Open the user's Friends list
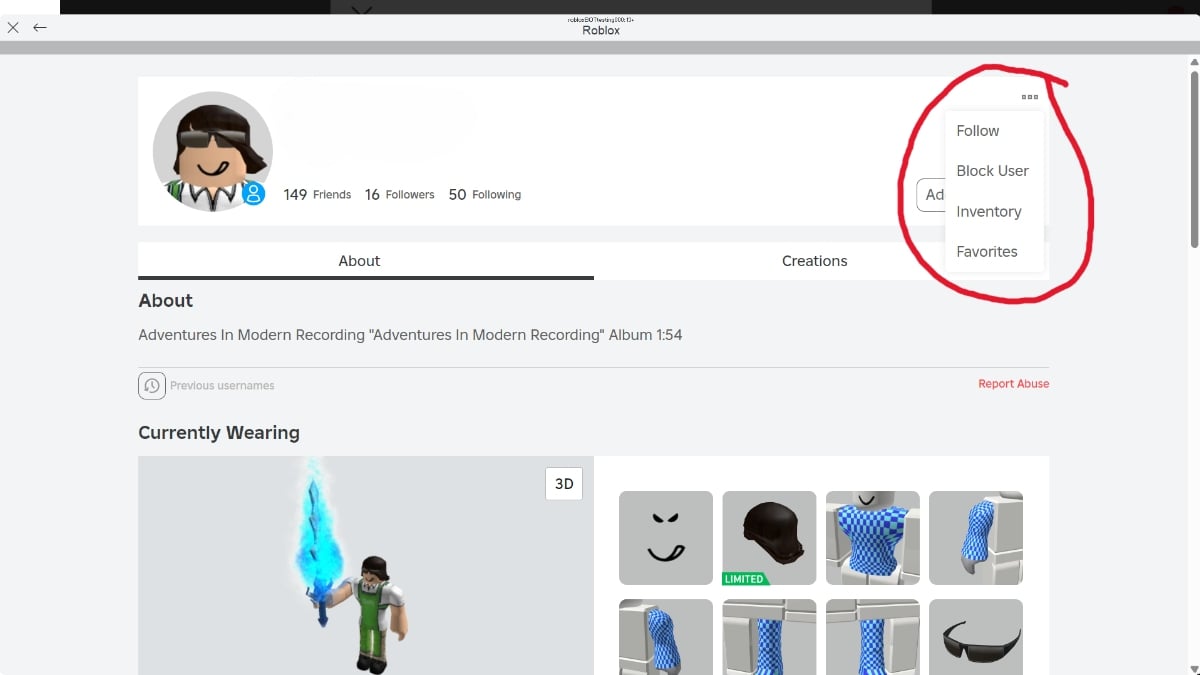 click(317, 194)
